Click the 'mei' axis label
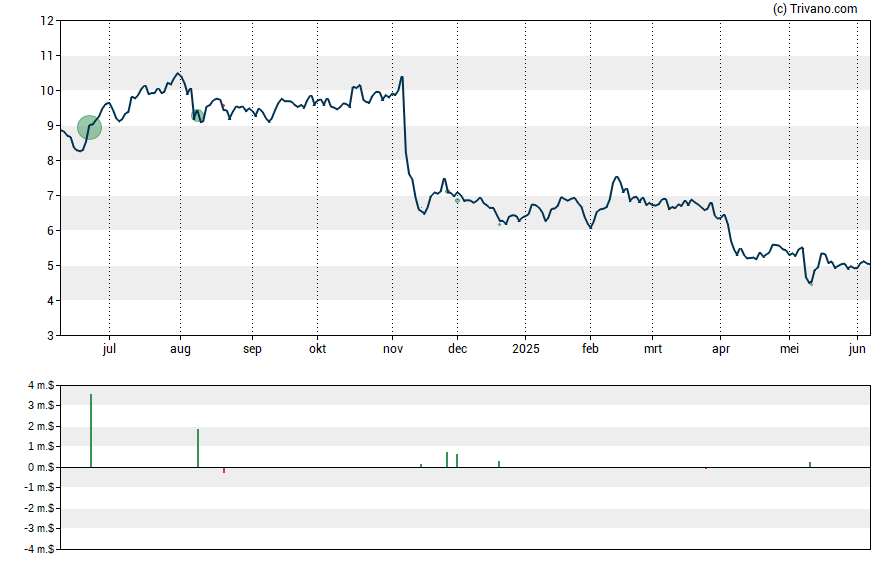Viewport: 888px width, 565px height. tap(789, 349)
